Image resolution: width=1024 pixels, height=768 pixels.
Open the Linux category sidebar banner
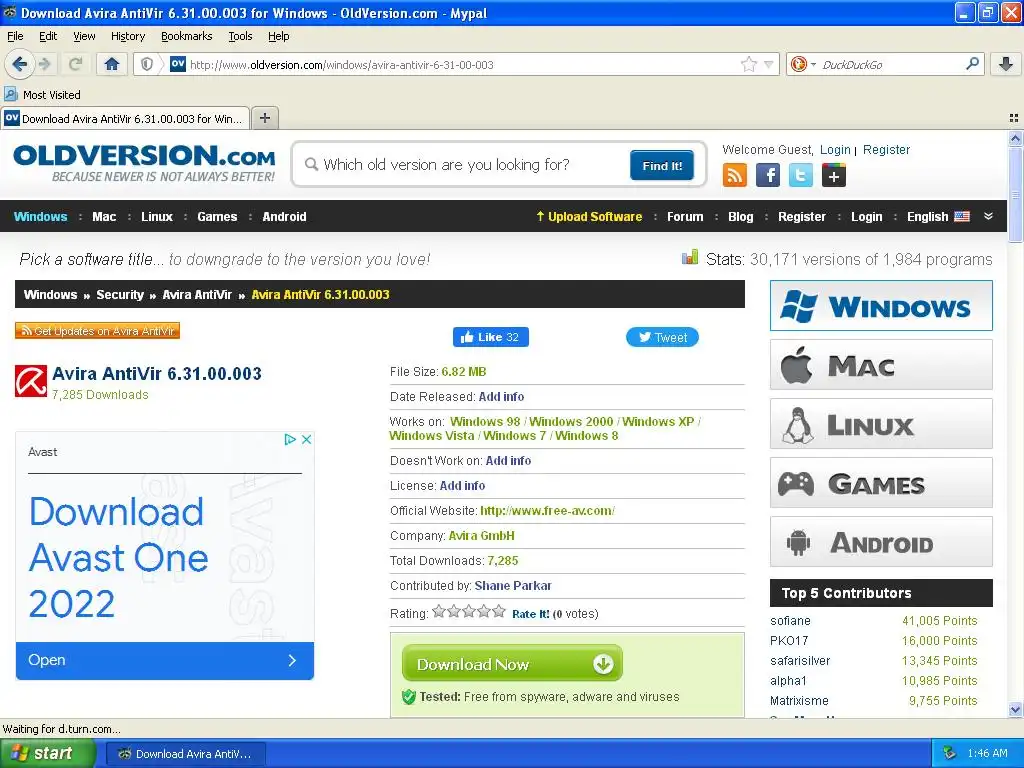tap(881, 424)
